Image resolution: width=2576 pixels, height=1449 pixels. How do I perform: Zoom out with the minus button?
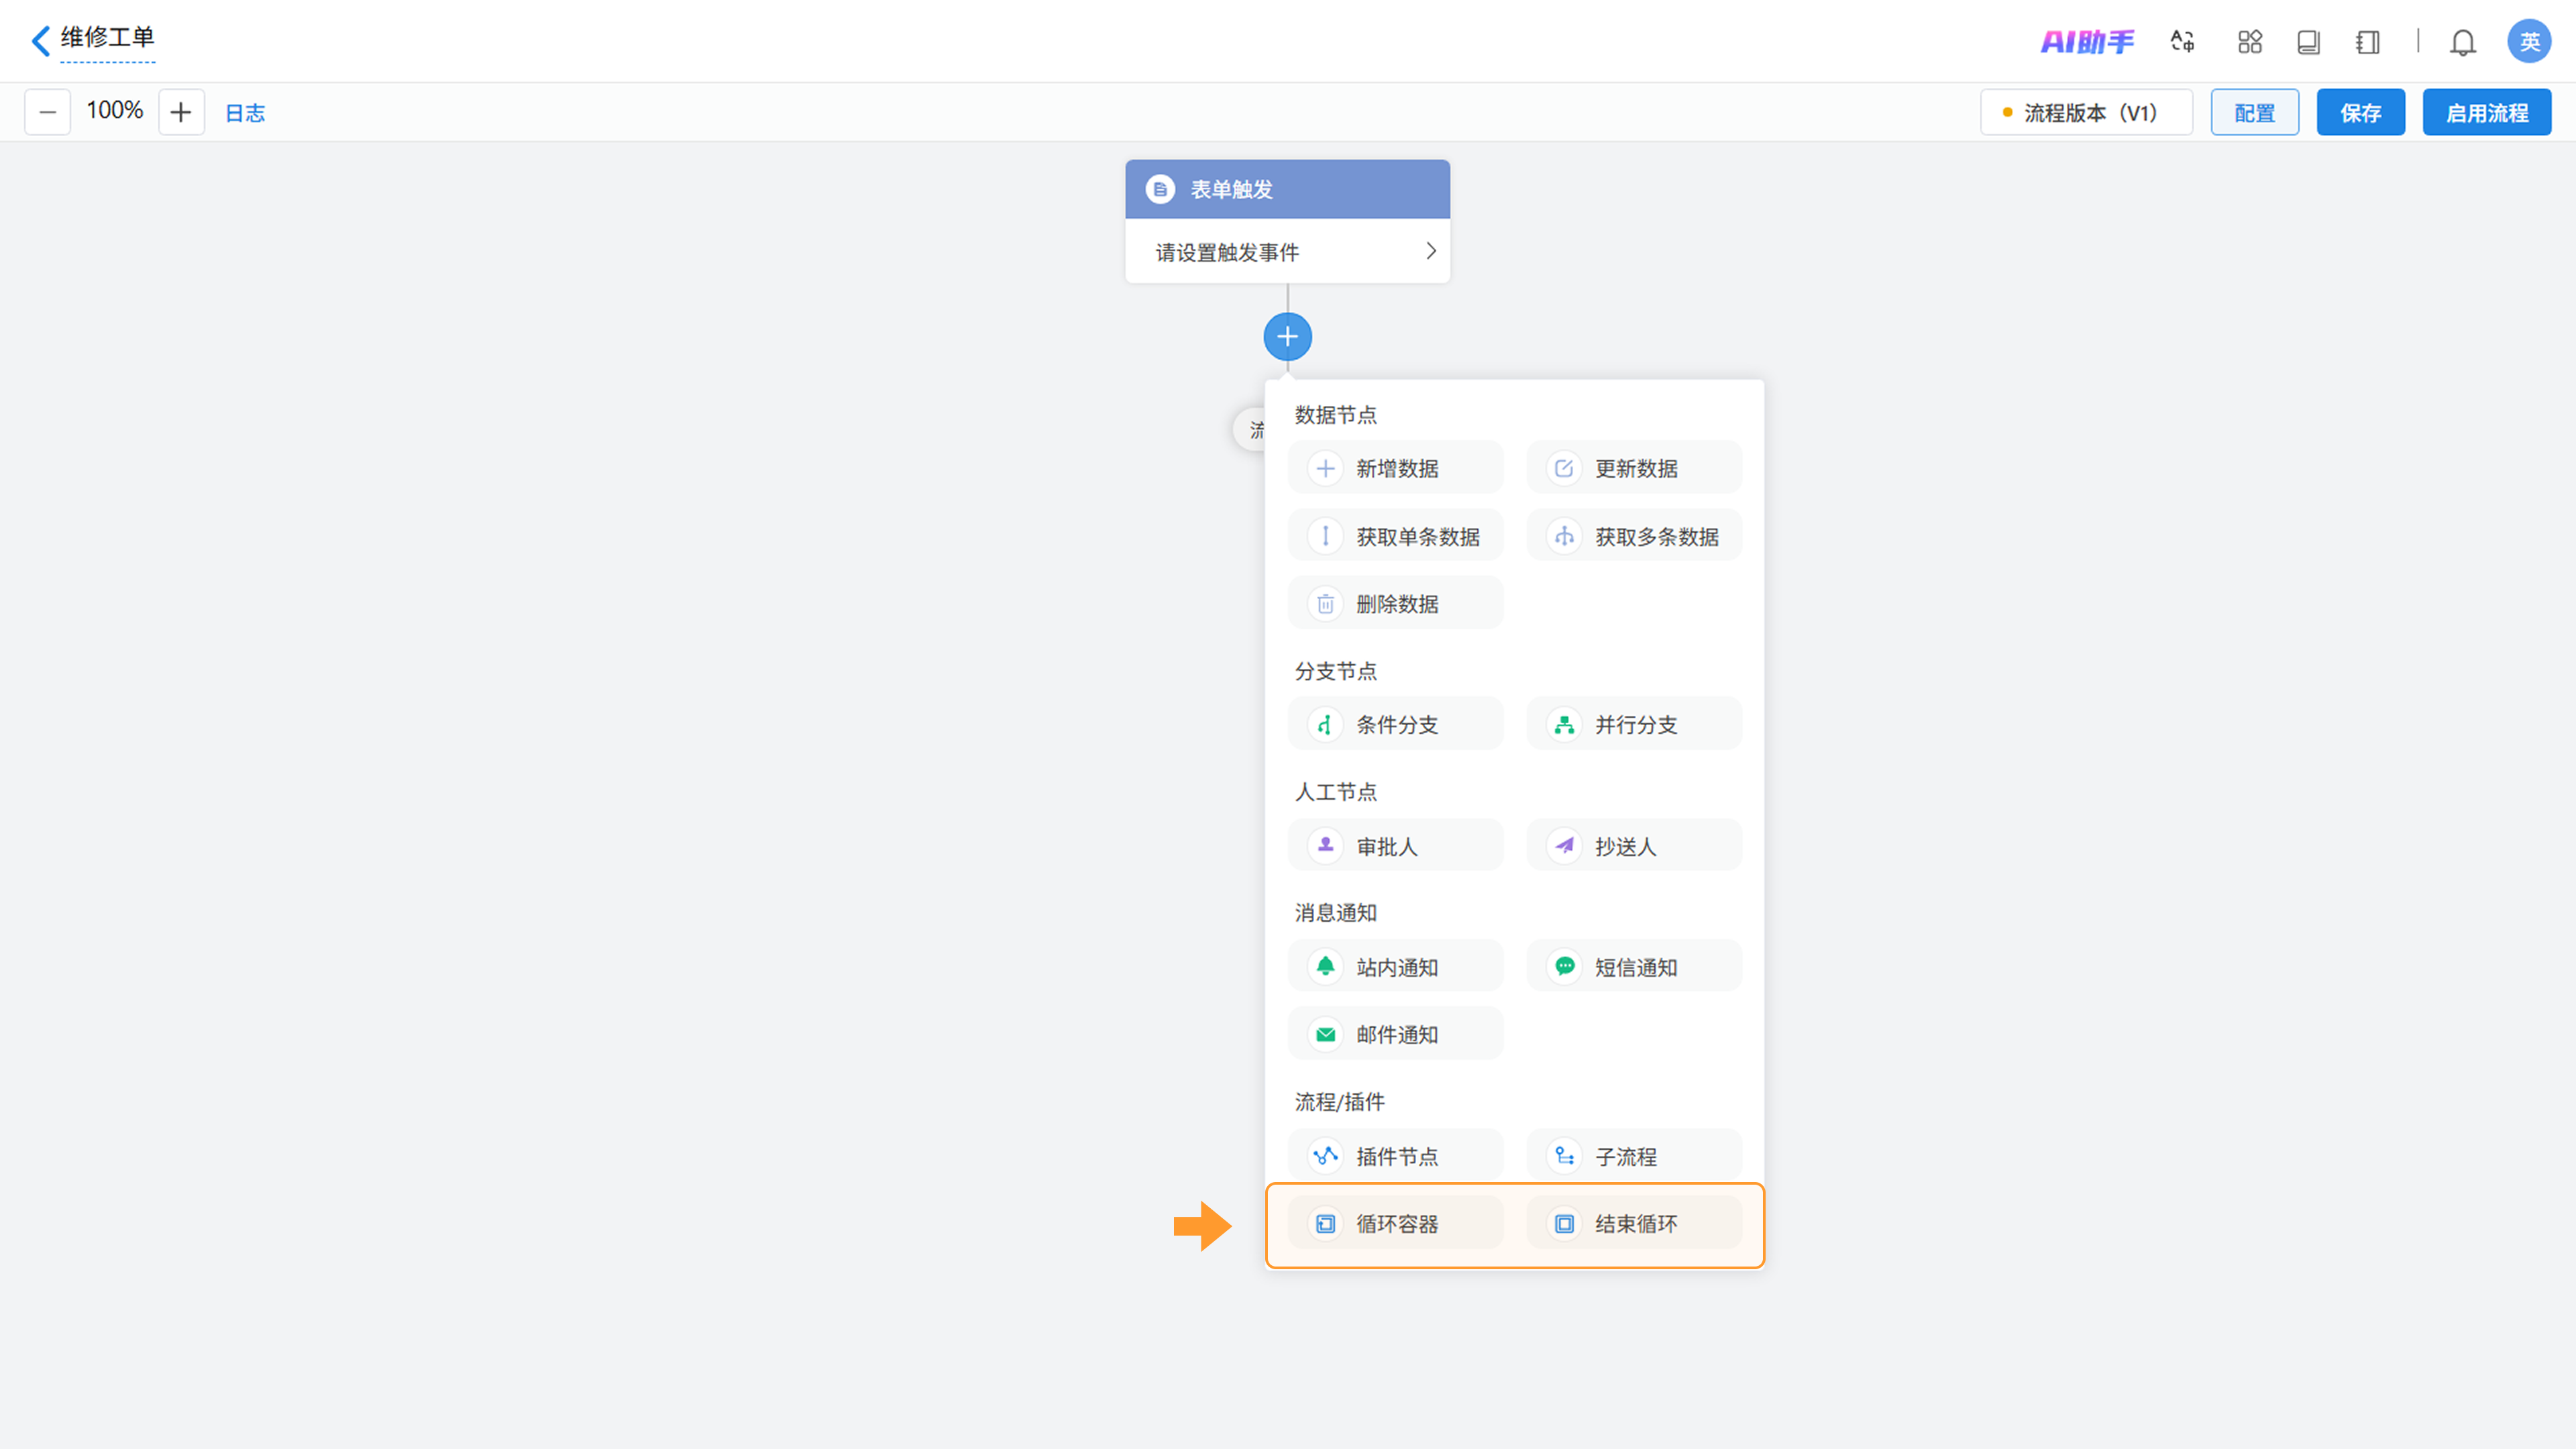click(47, 112)
